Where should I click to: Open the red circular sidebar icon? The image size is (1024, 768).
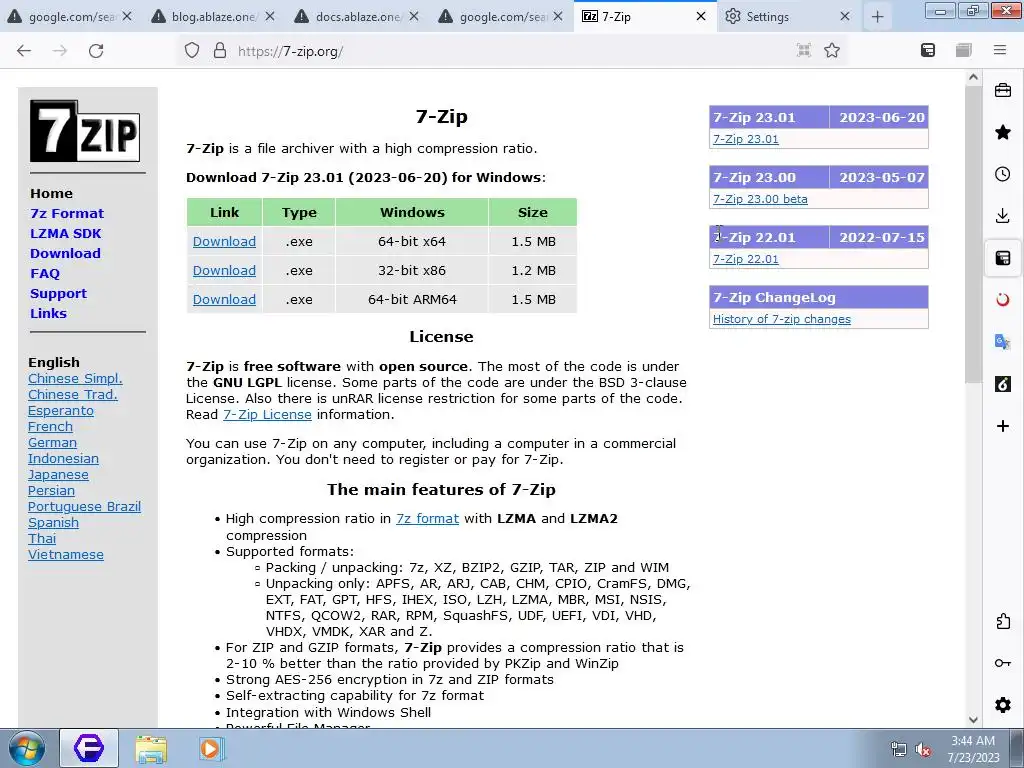click(x=1002, y=300)
